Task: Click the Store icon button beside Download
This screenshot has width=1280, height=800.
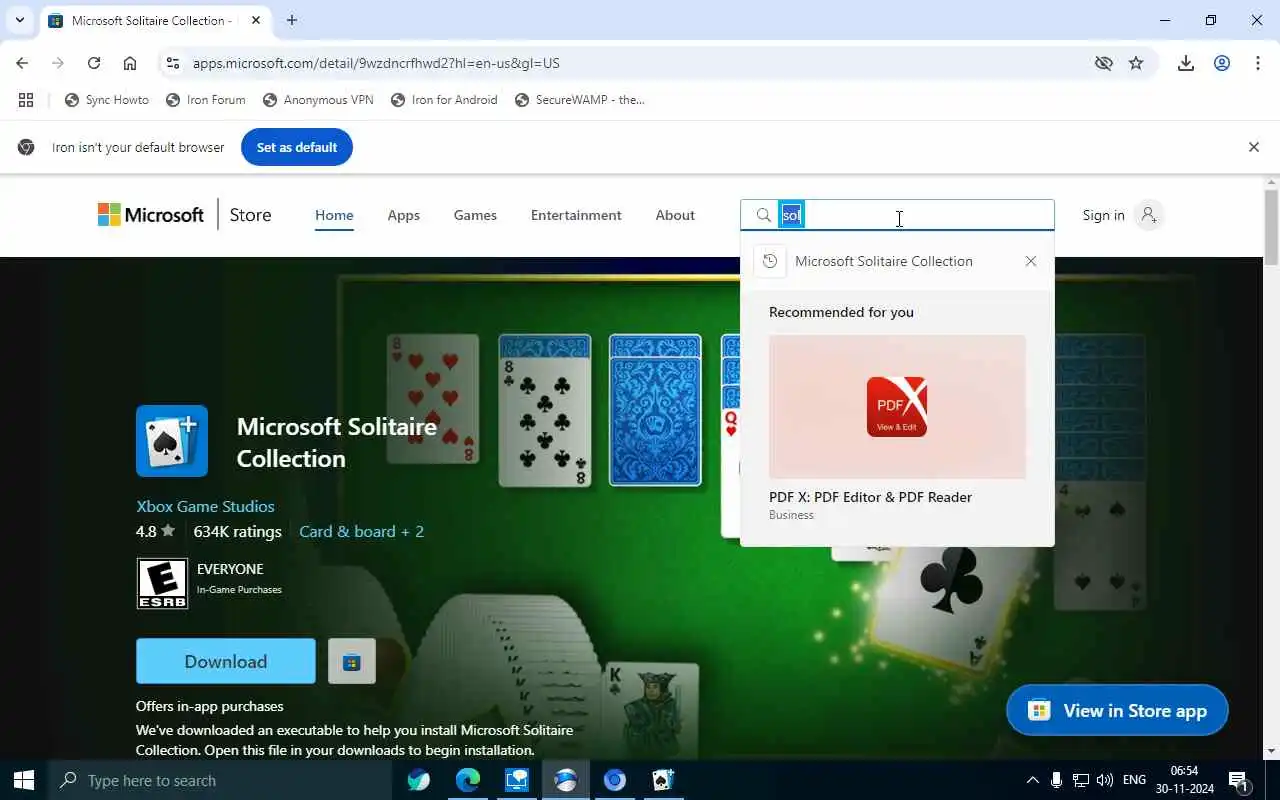Action: tap(352, 661)
